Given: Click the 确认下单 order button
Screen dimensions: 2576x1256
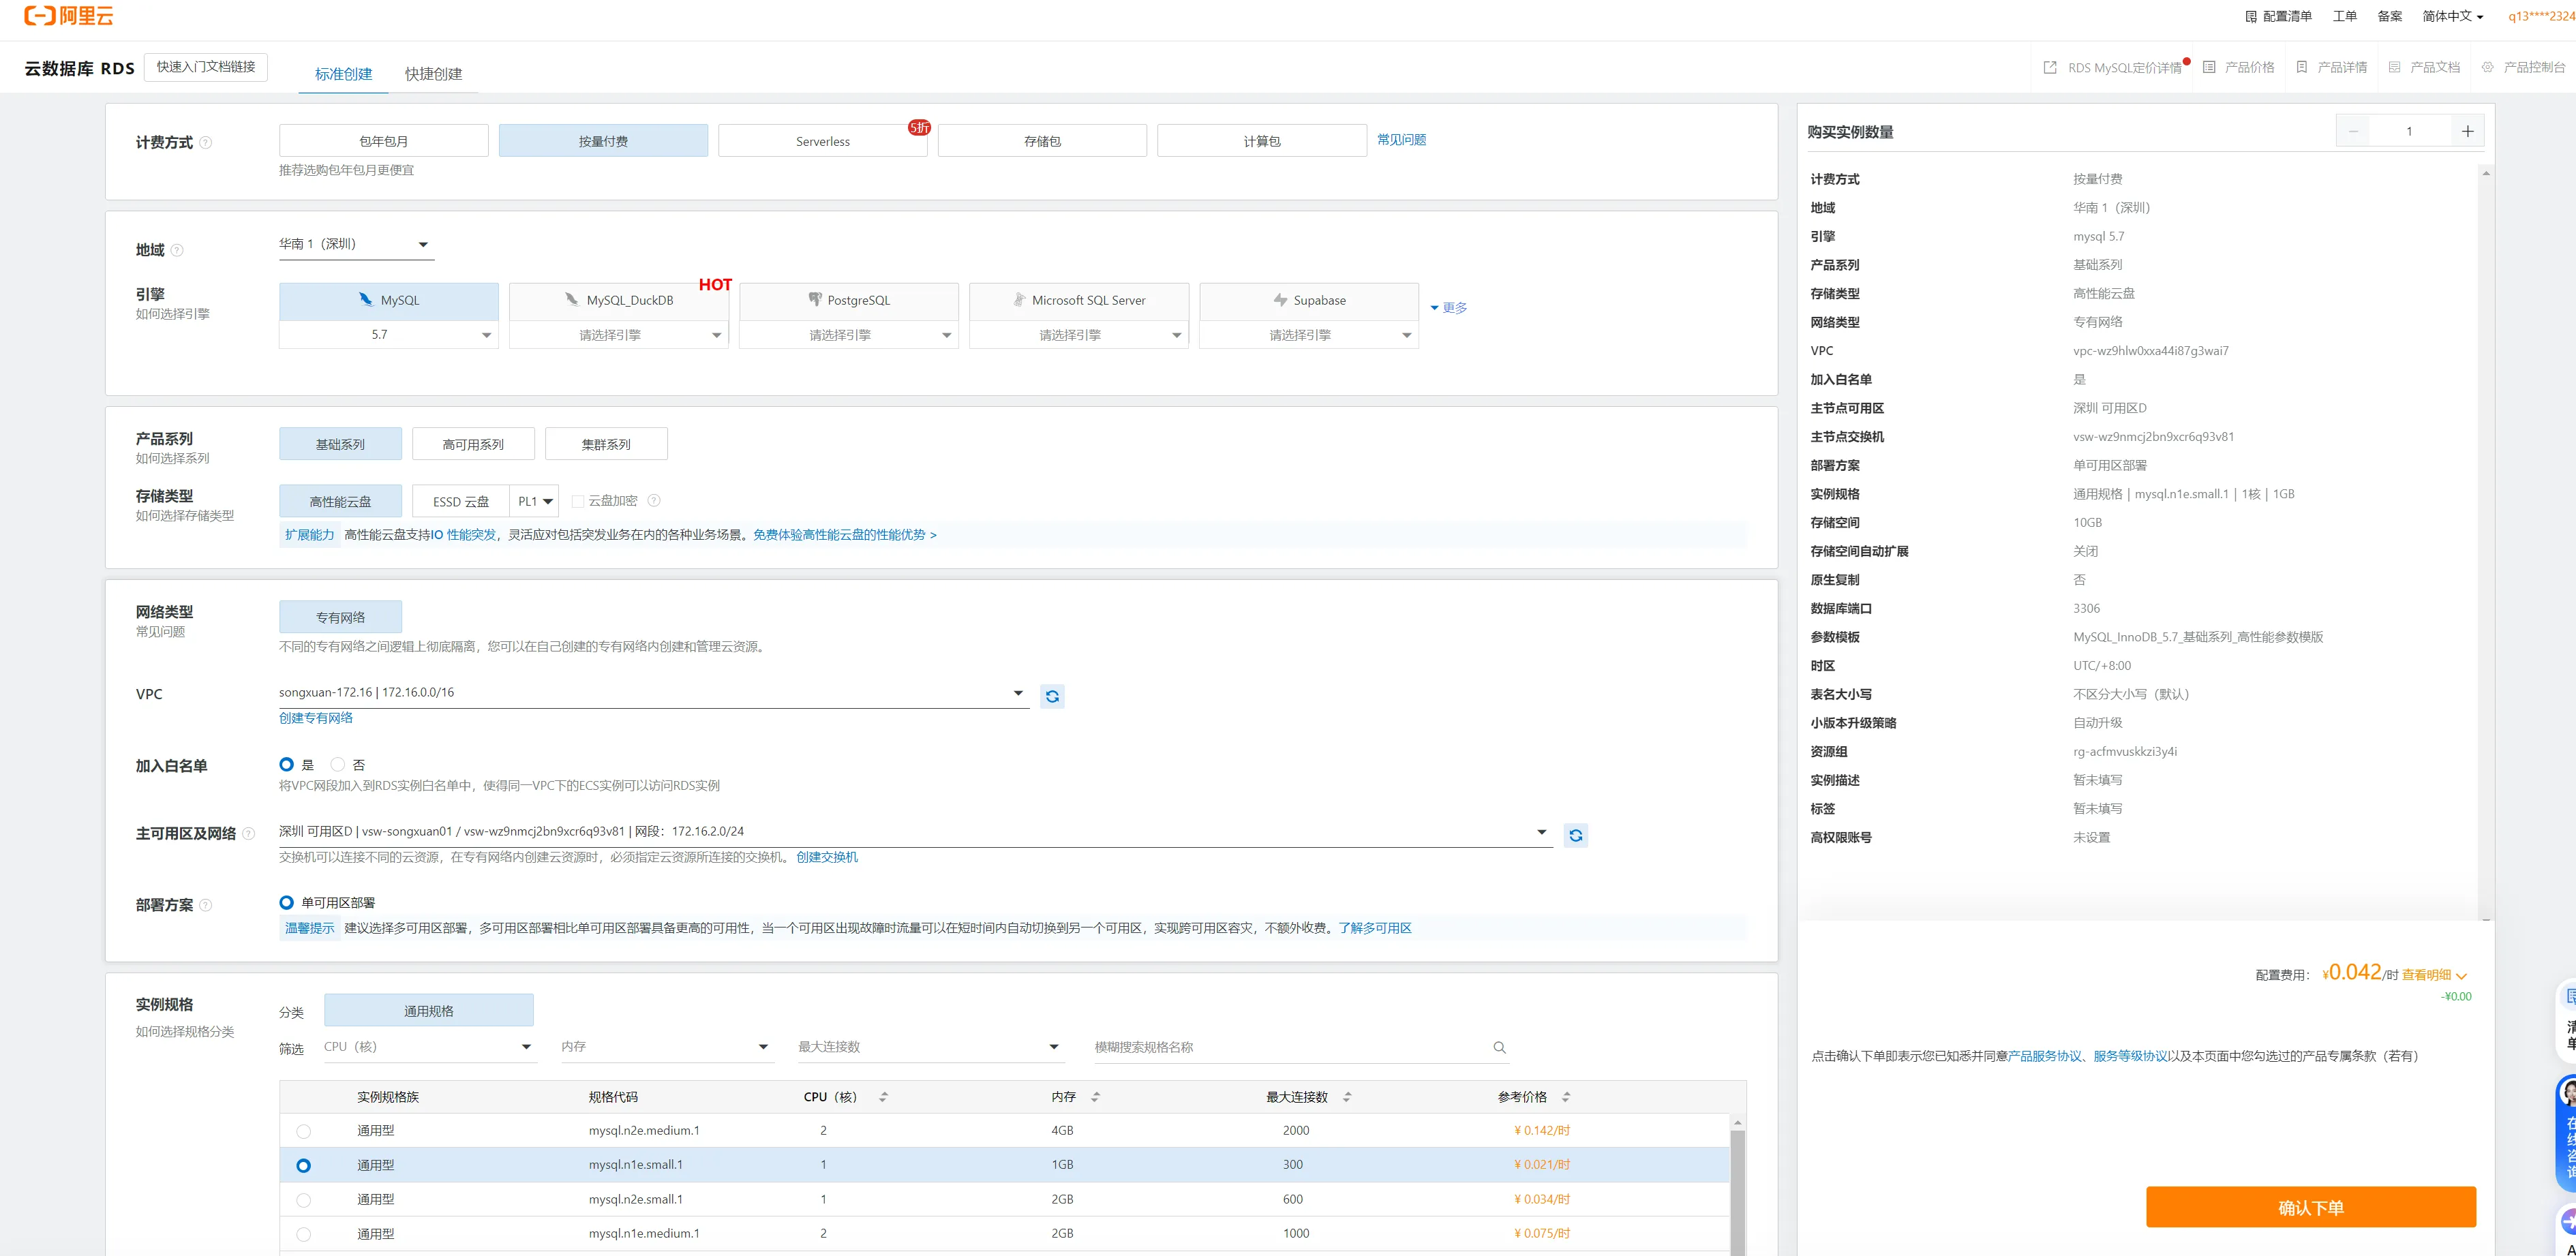Looking at the screenshot, I should 2310,1207.
